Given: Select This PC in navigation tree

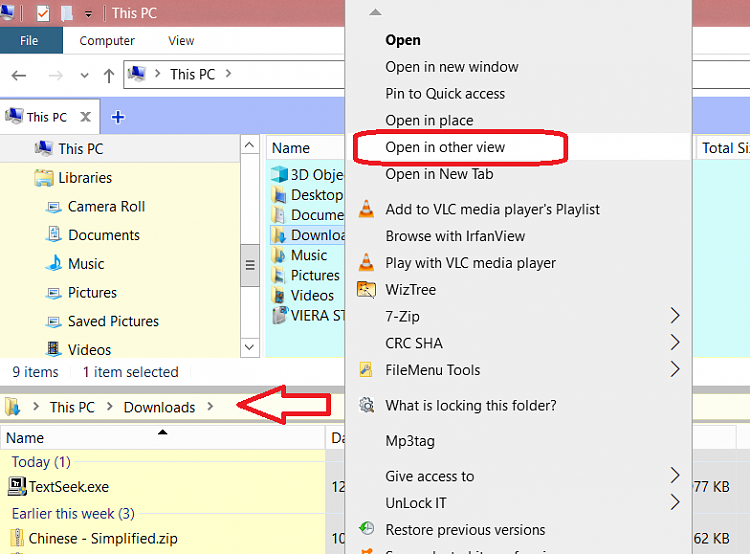Looking at the screenshot, I should tap(80, 149).
